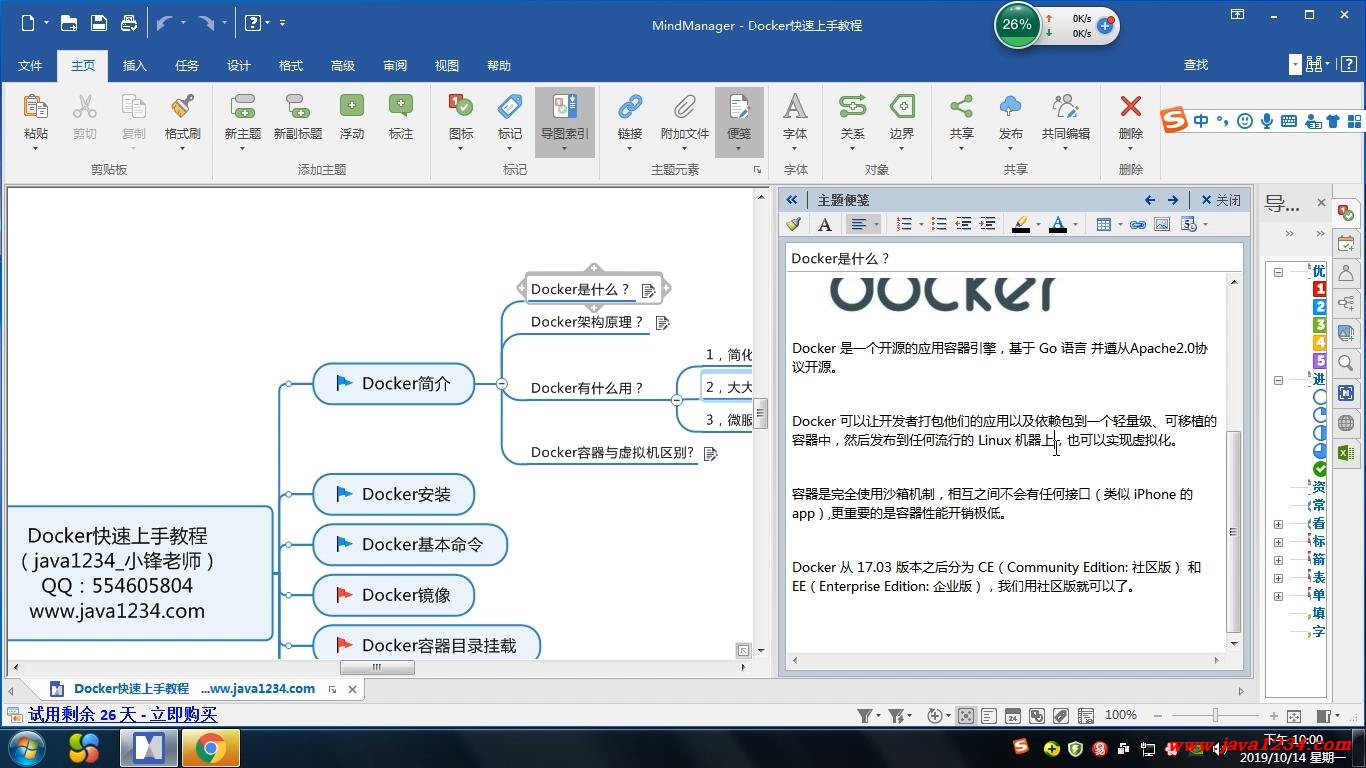Add a 新副标题 subtopic

[297, 106]
